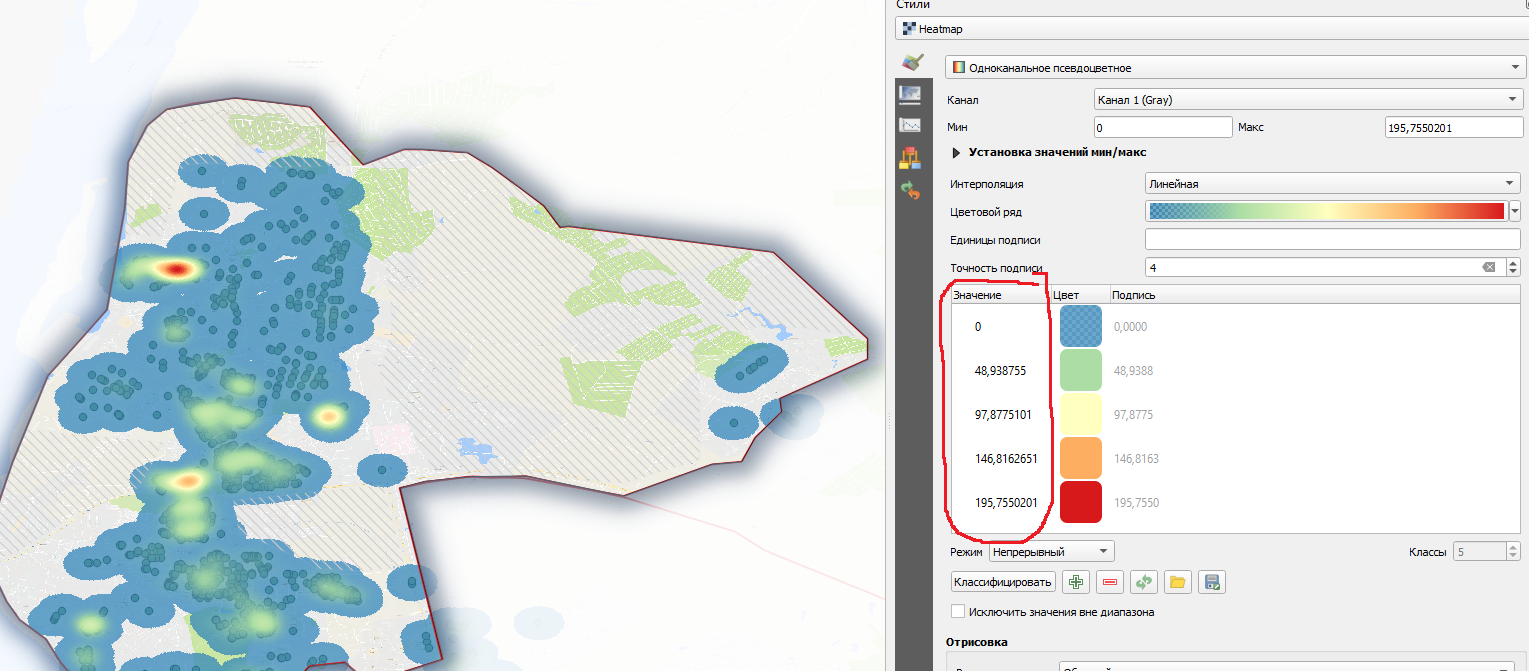Click the load color map from band icon
Image resolution: width=1529 pixels, height=671 pixels.
click(x=1144, y=582)
